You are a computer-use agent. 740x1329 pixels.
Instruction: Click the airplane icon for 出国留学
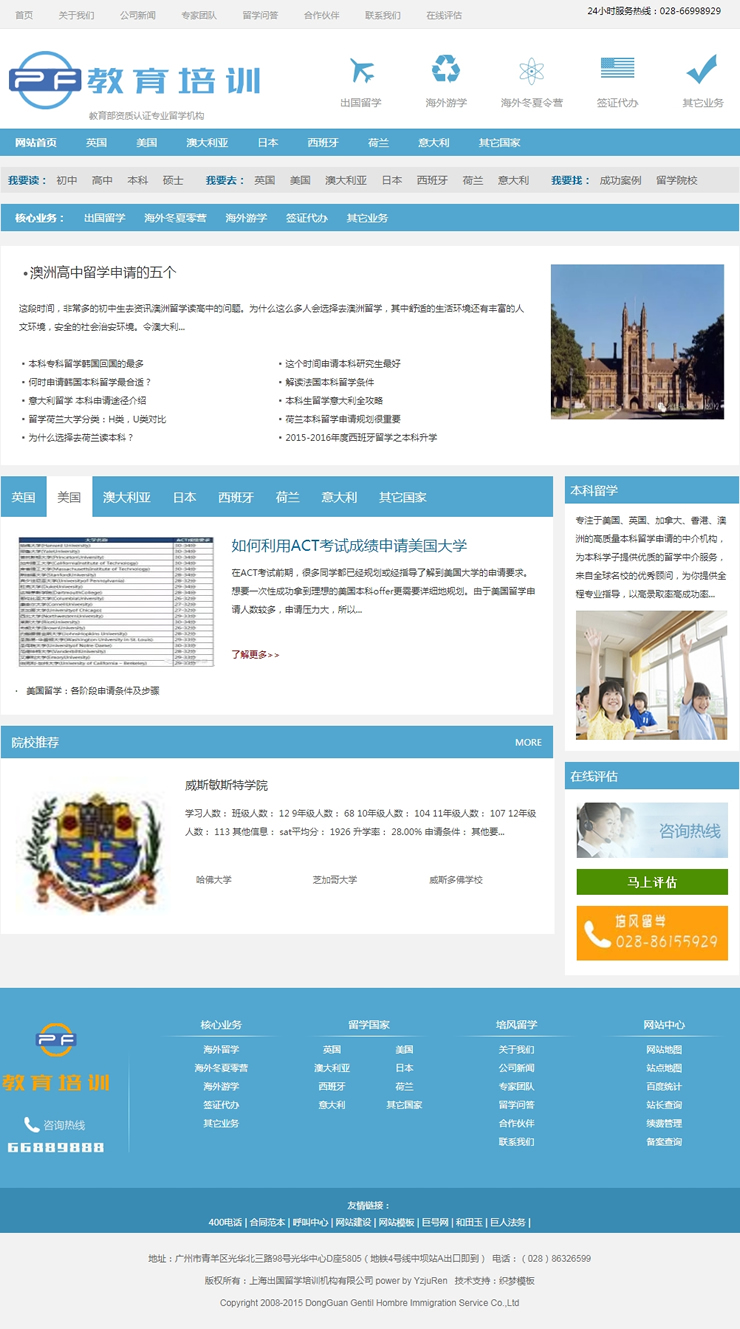361,71
